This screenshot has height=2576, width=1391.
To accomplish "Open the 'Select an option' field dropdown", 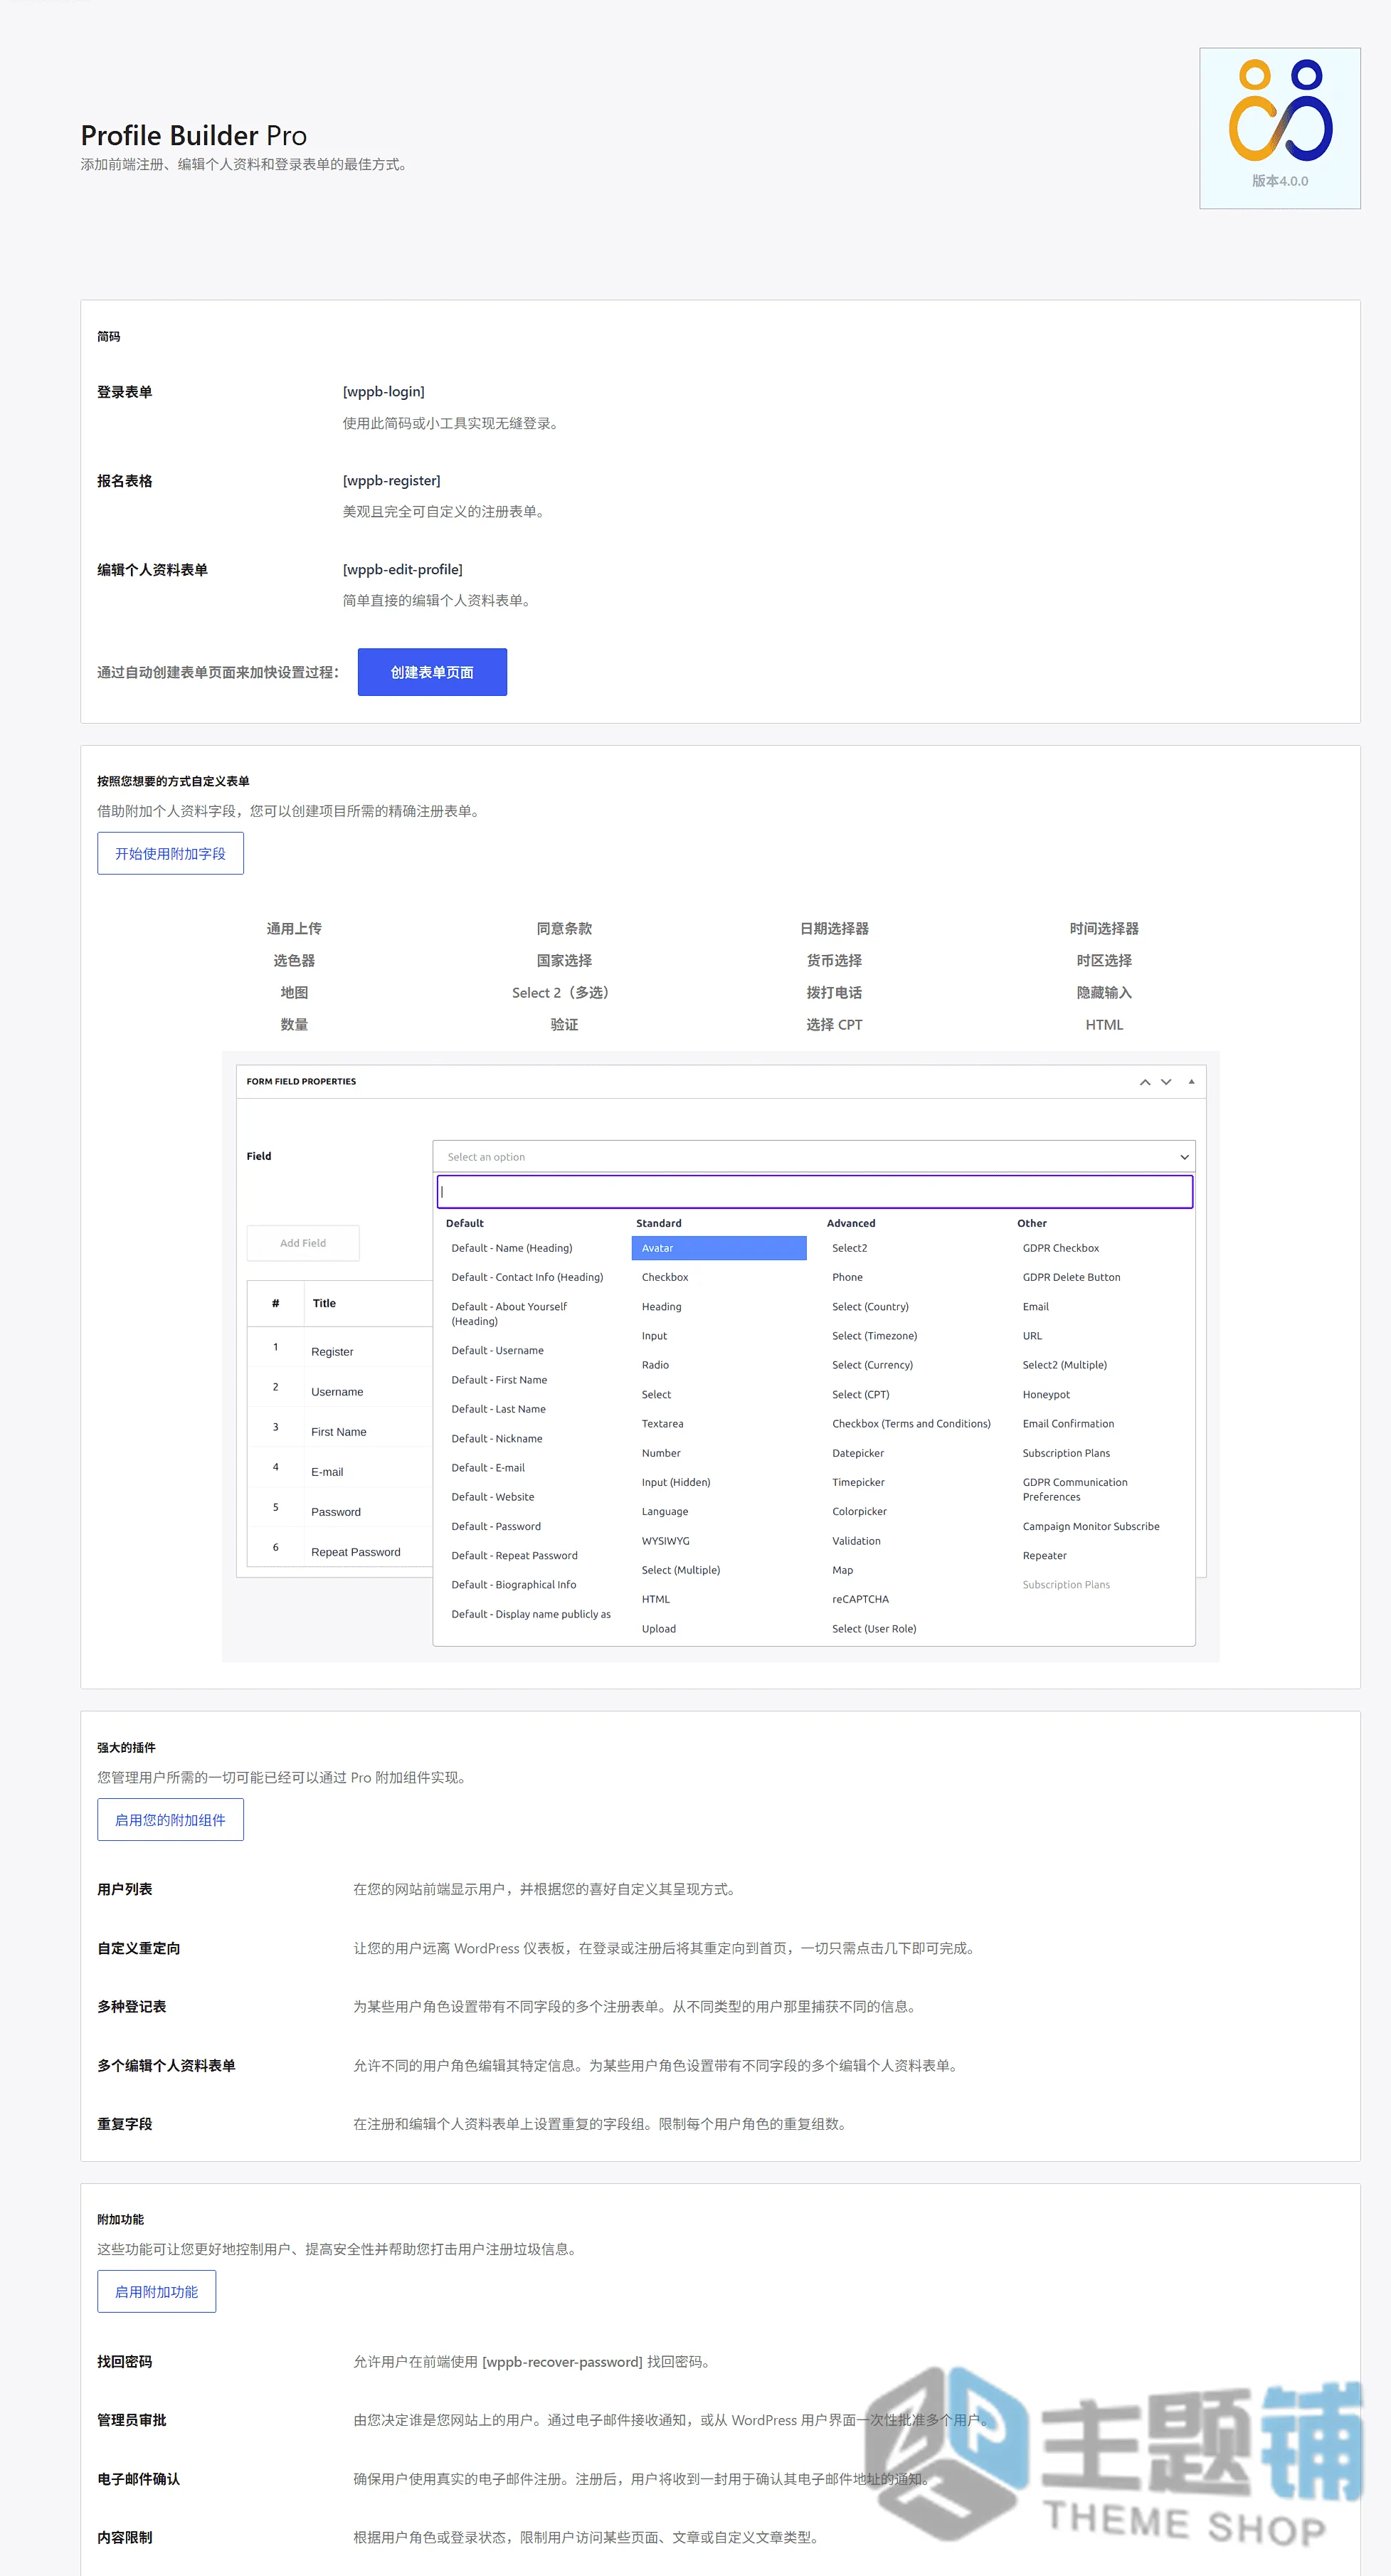I will click(813, 1156).
